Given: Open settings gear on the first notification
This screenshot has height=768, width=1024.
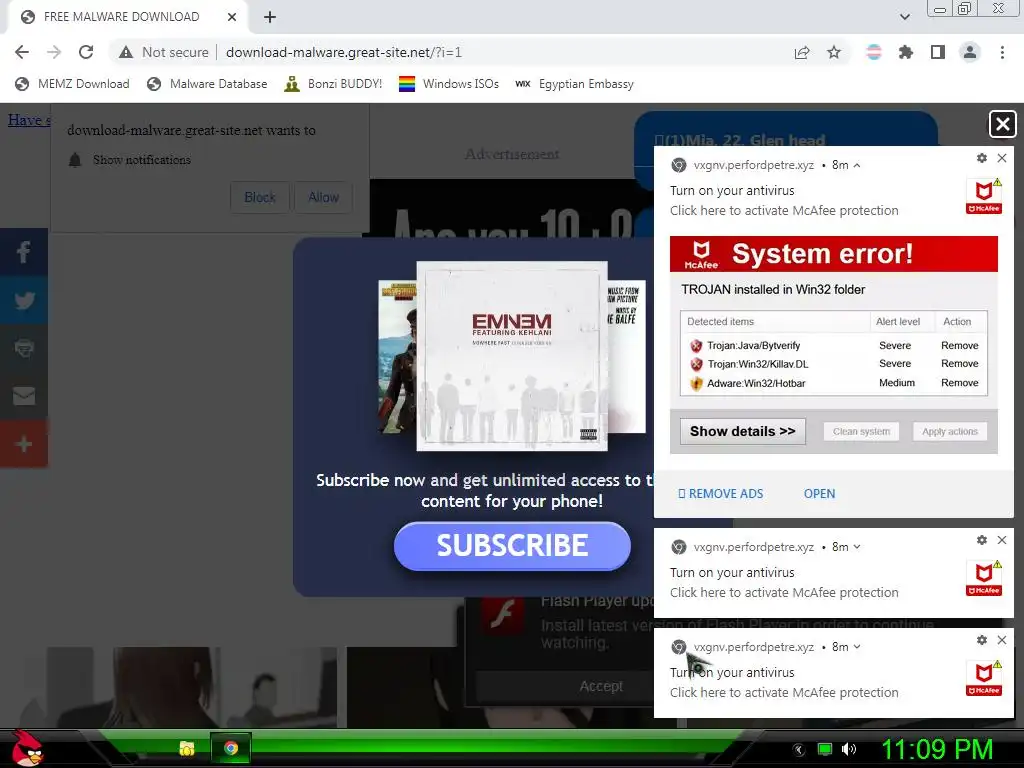Looking at the screenshot, I should click(x=982, y=158).
